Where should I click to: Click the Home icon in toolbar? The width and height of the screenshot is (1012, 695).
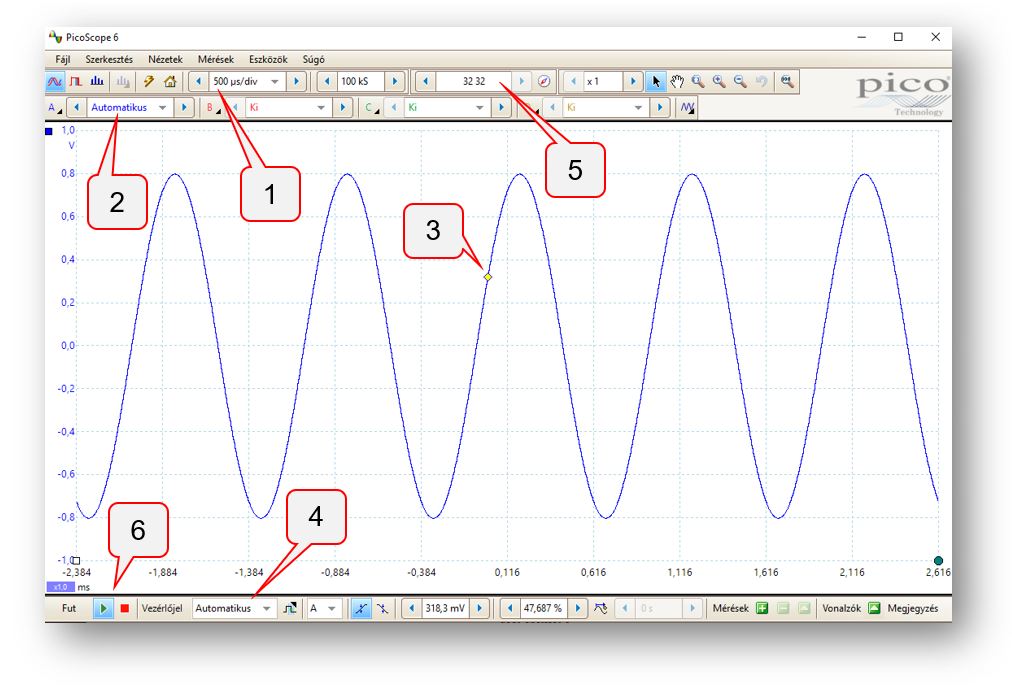click(170, 81)
